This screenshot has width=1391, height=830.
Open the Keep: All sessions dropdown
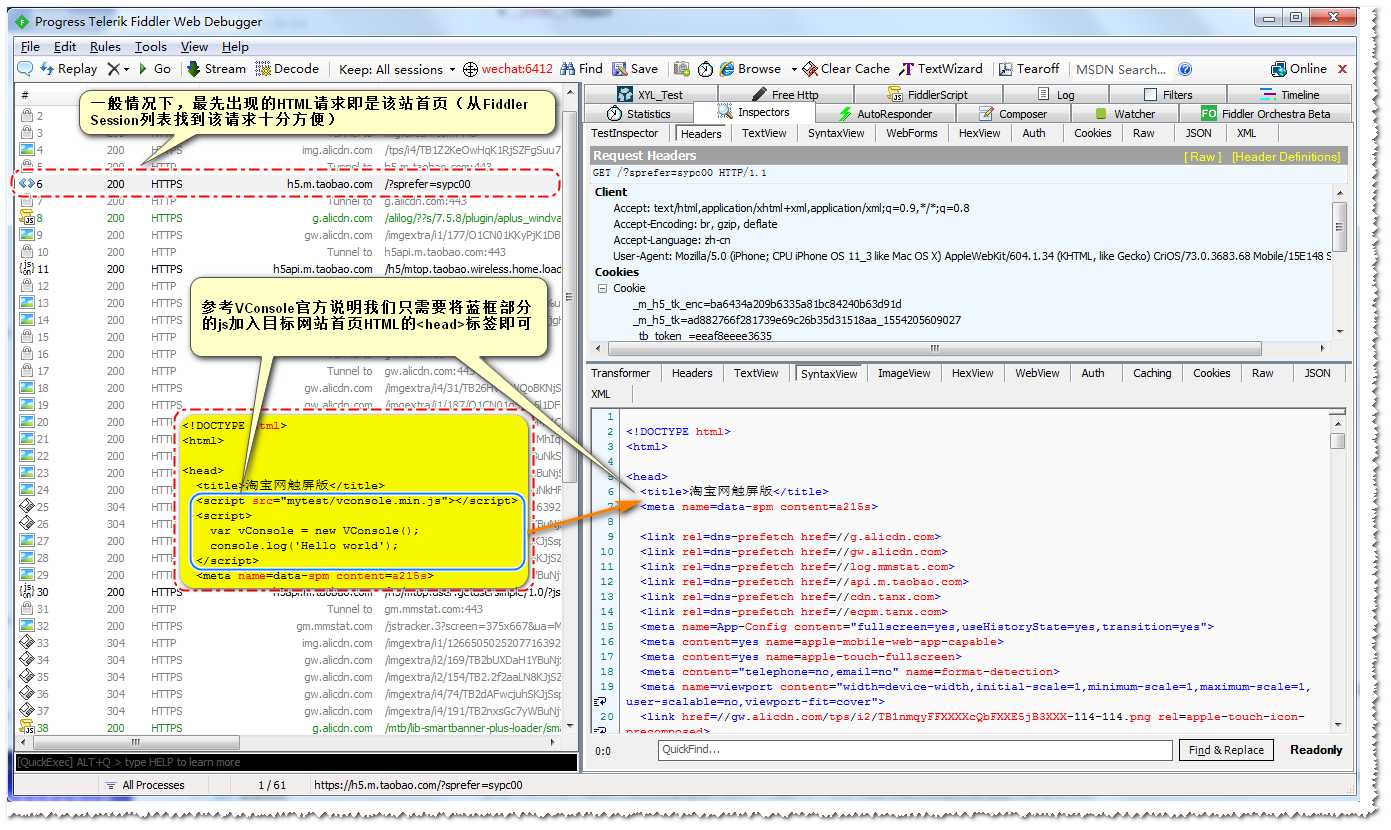coord(397,69)
